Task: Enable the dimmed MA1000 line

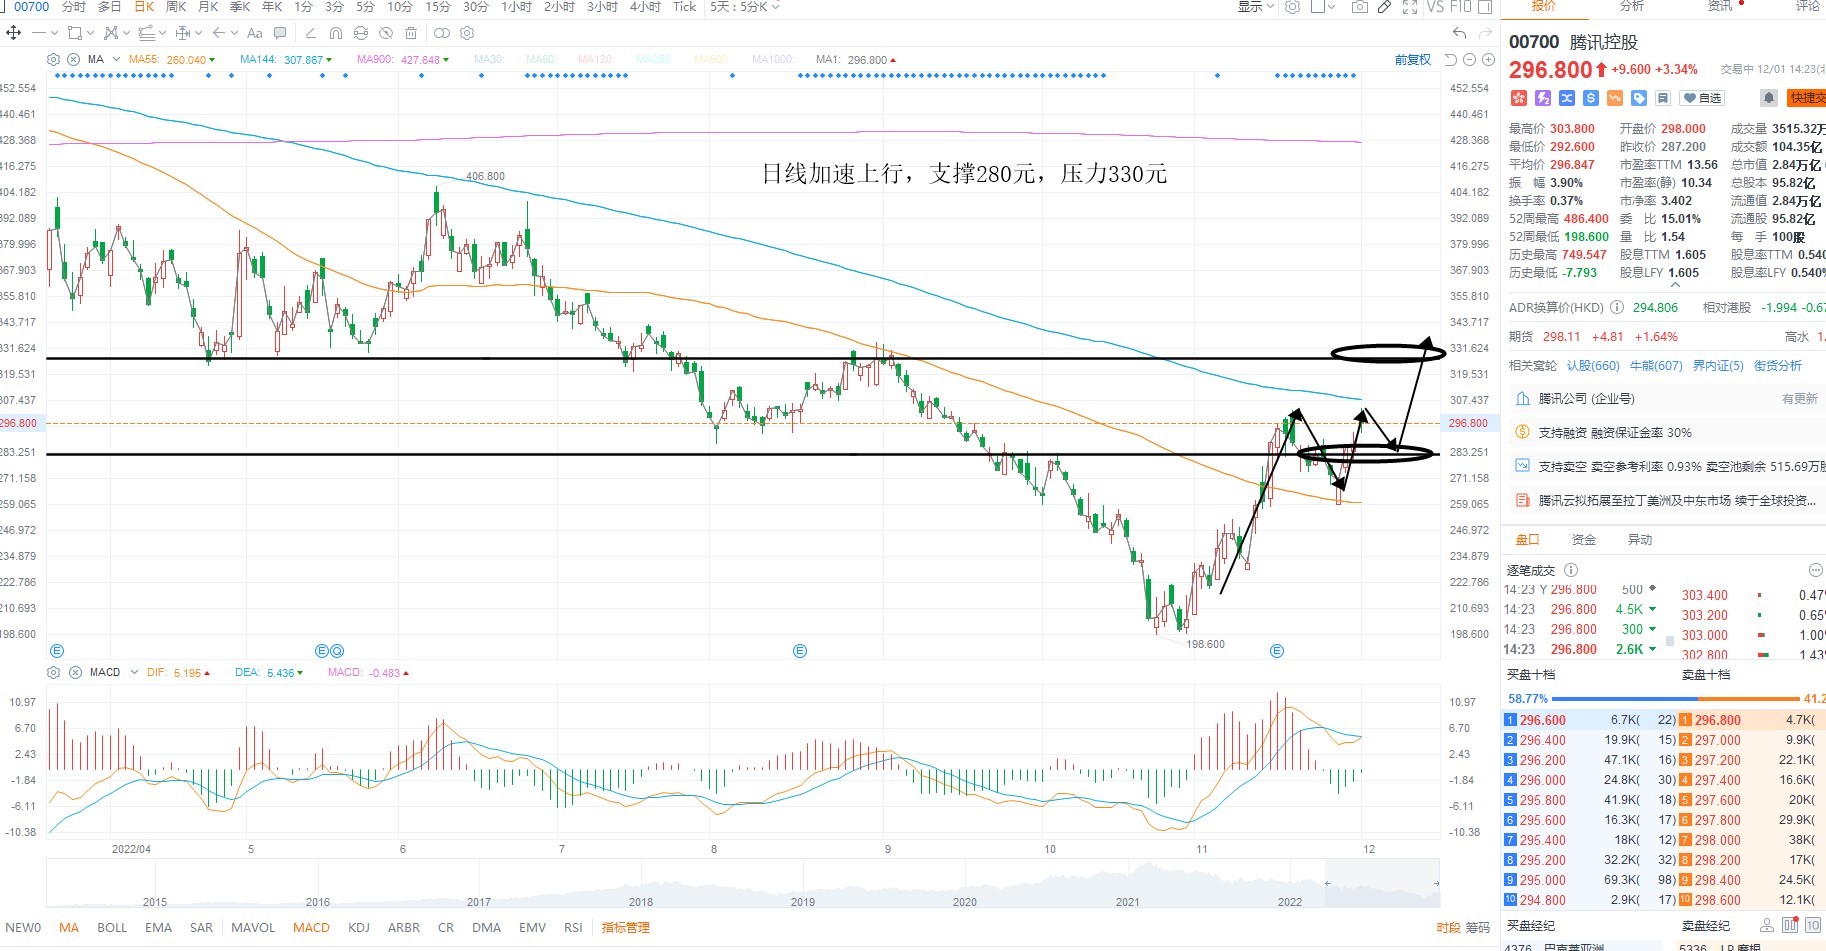Action: click(773, 60)
